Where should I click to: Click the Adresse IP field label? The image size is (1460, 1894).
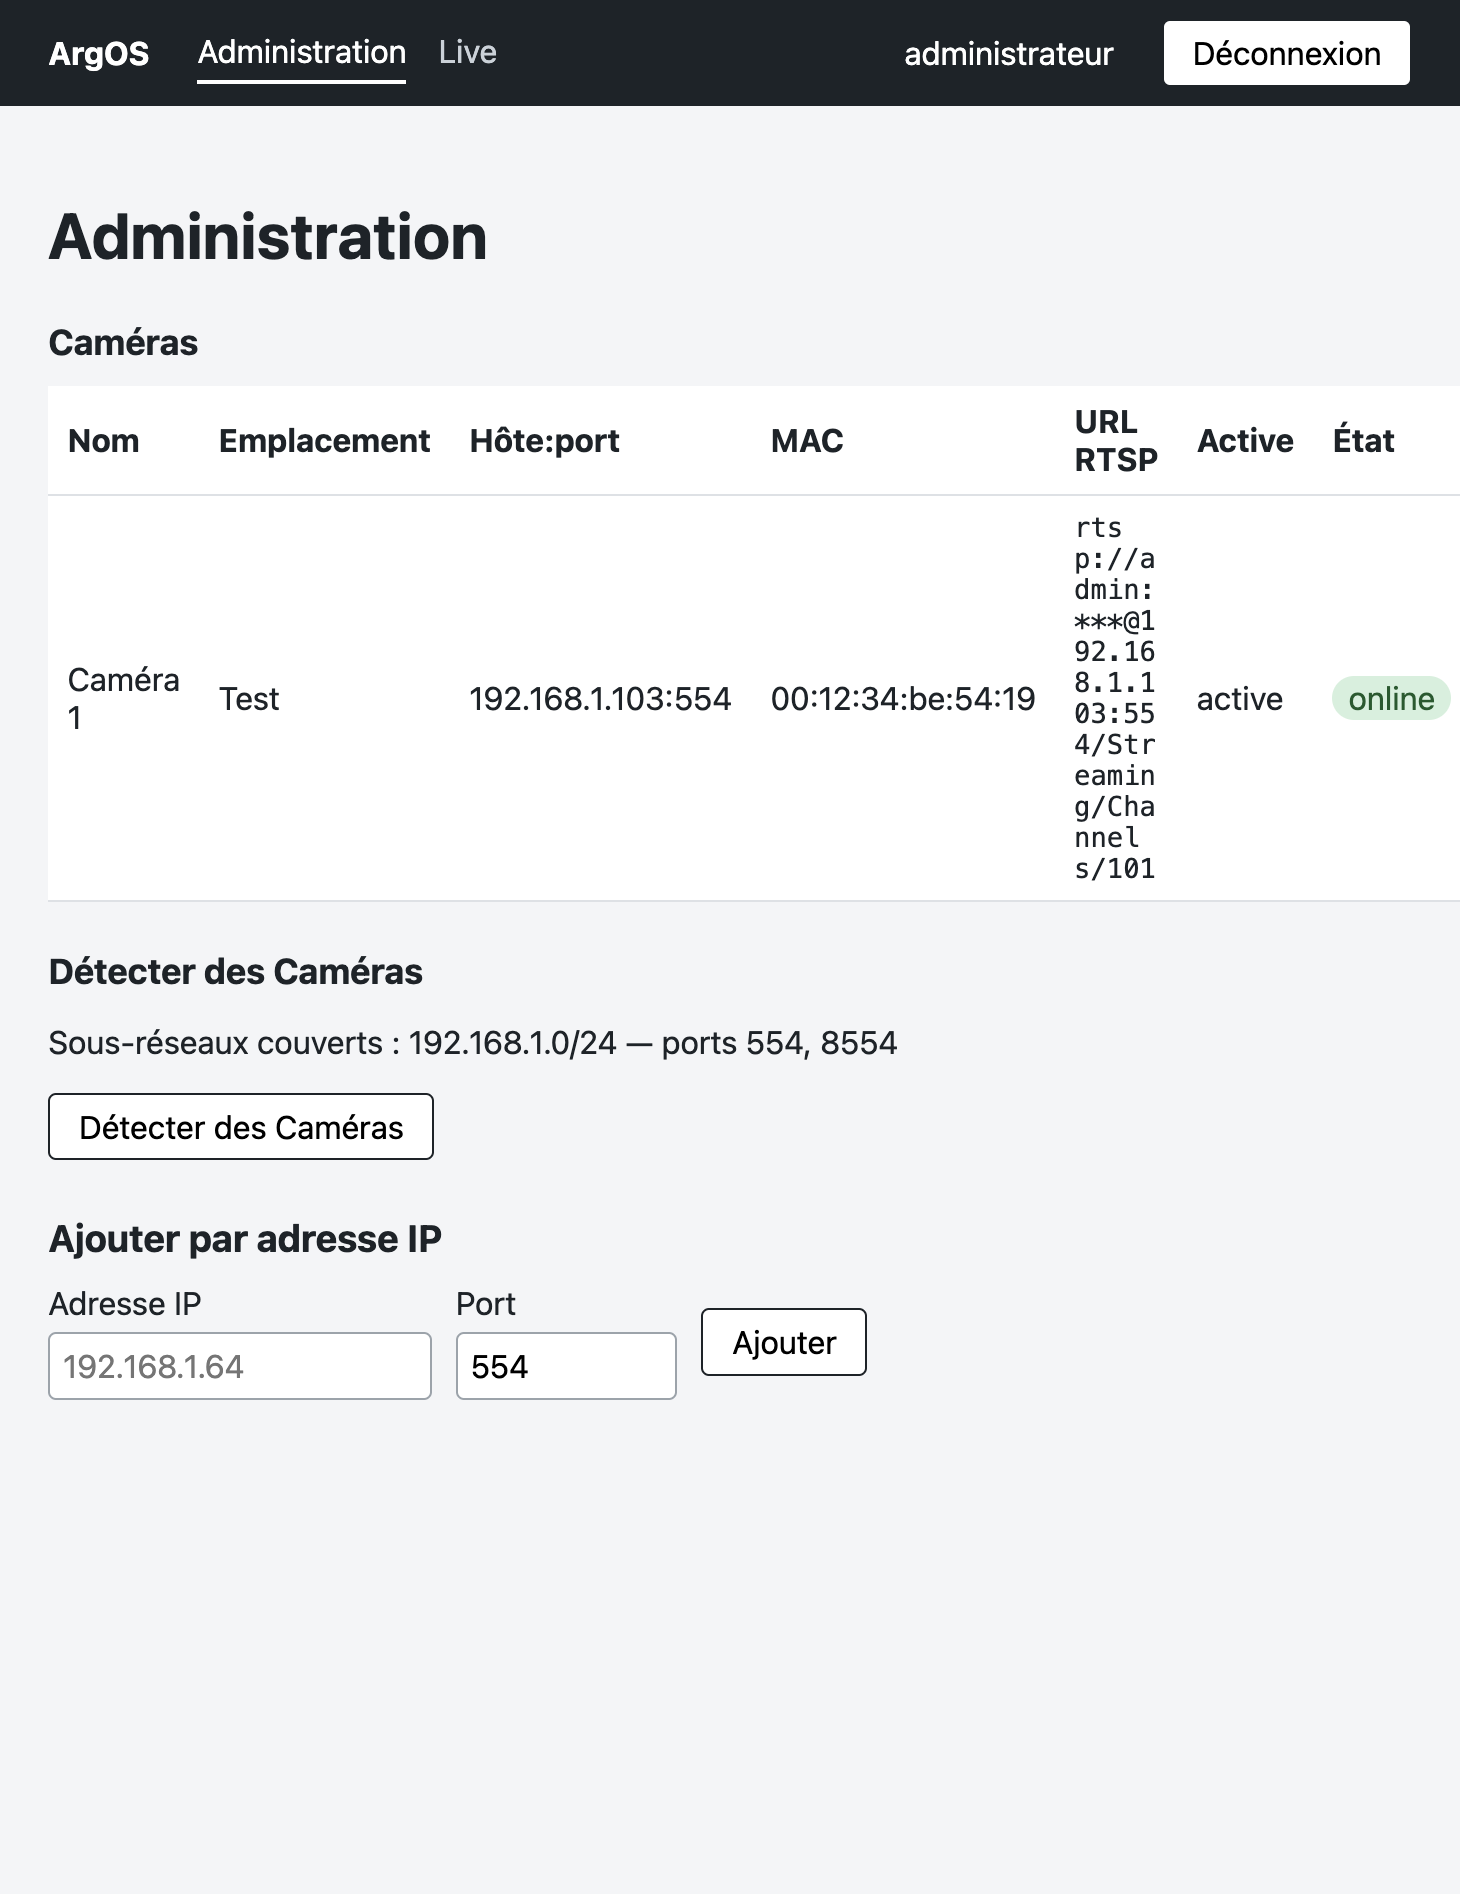click(125, 1304)
